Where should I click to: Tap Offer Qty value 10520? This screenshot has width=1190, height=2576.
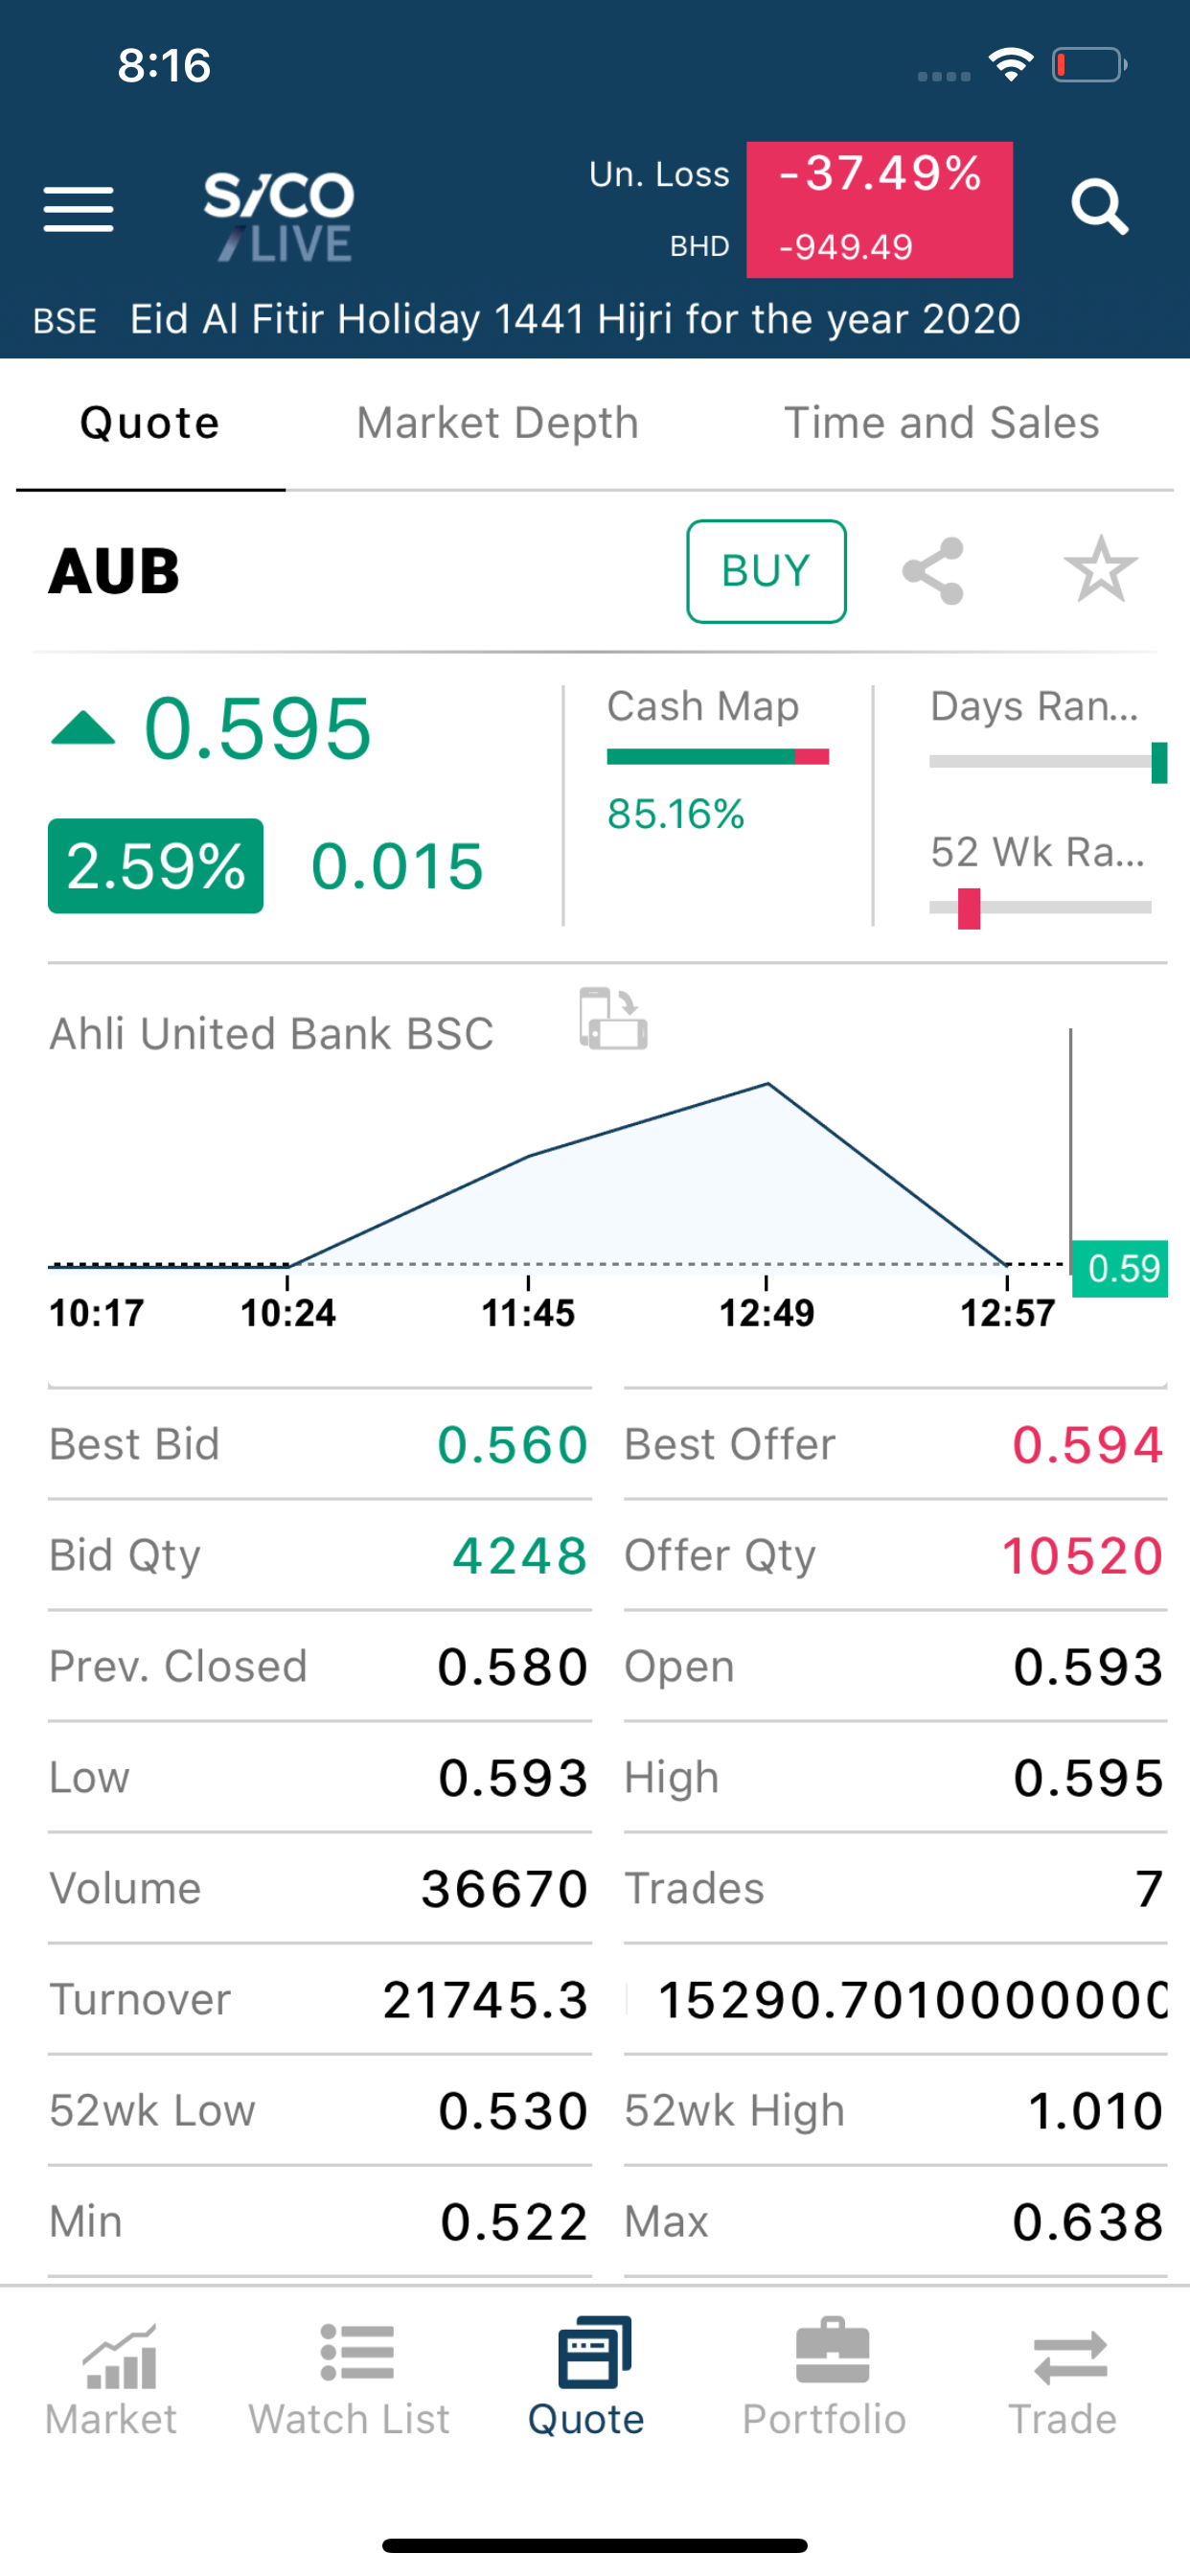tap(1083, 1556)
